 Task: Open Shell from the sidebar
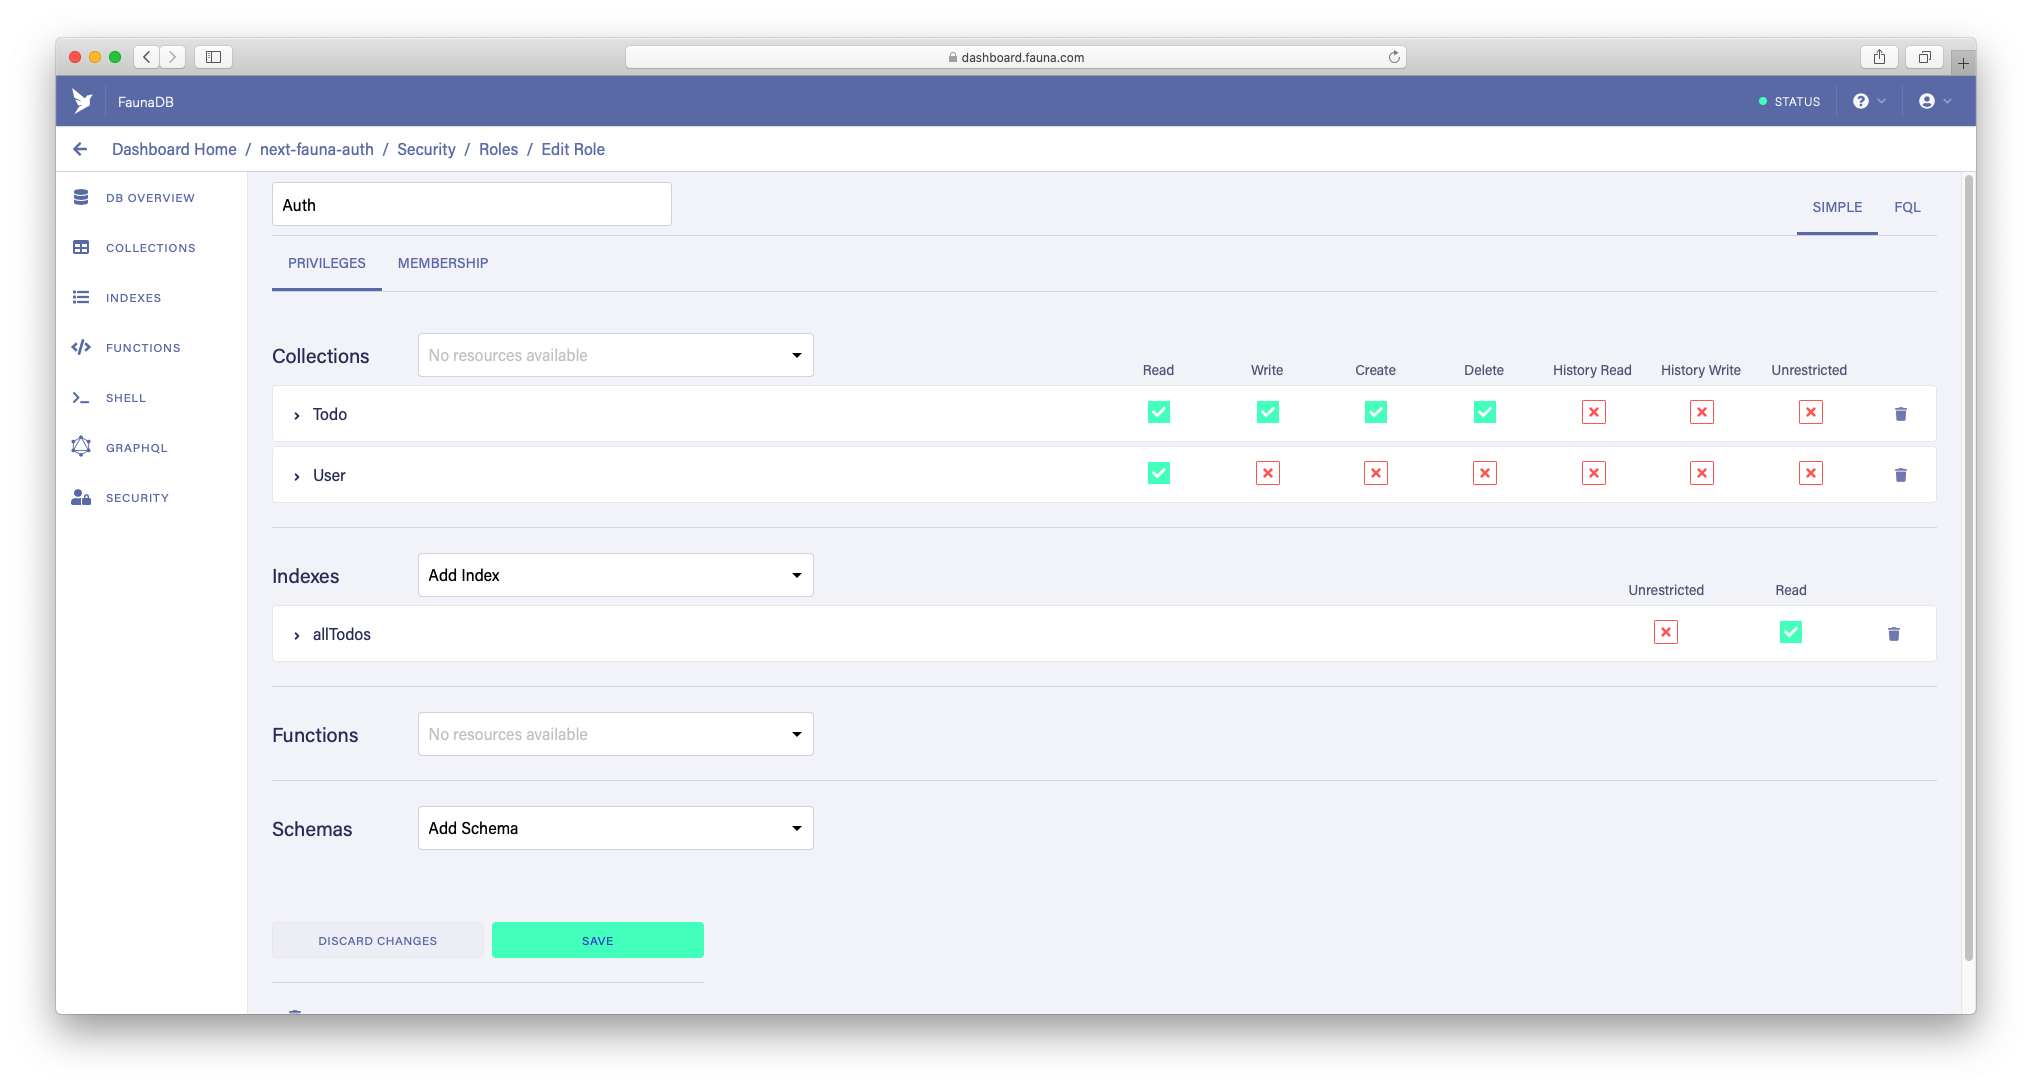[x=126, y=398]
